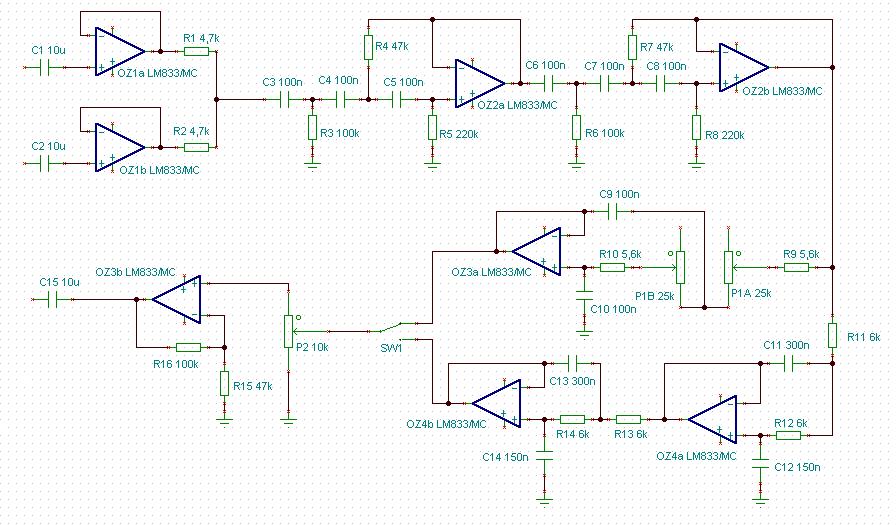
Task: Select capacitor C8 100n symbol
Action: pos(661,83)
